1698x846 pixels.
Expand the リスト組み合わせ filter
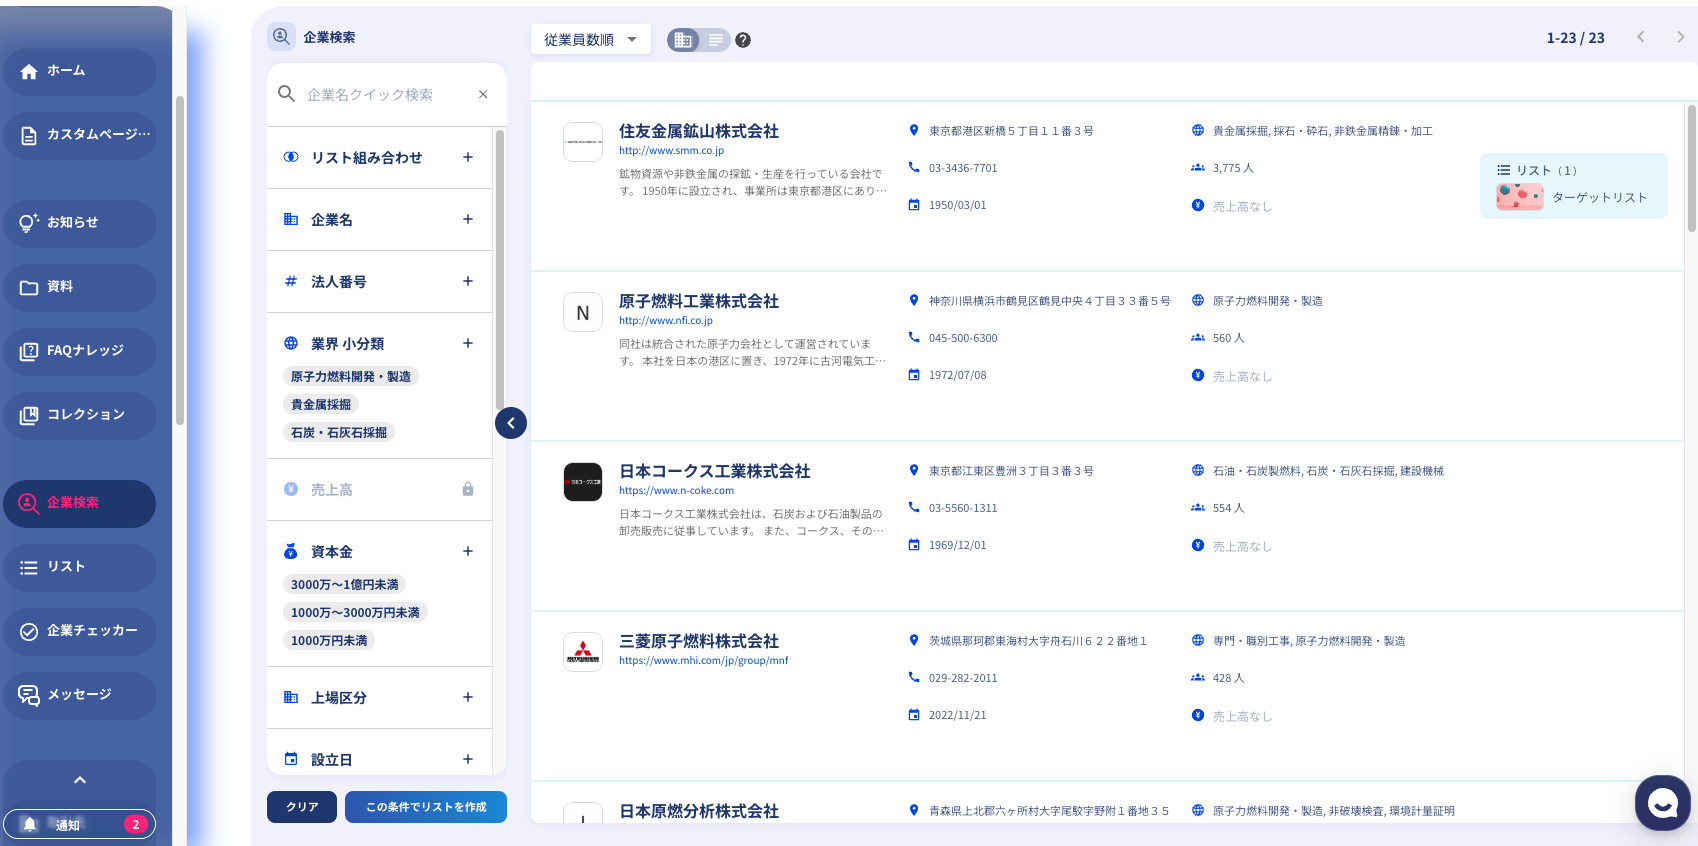pyautogui.click(x=467, y=157)
